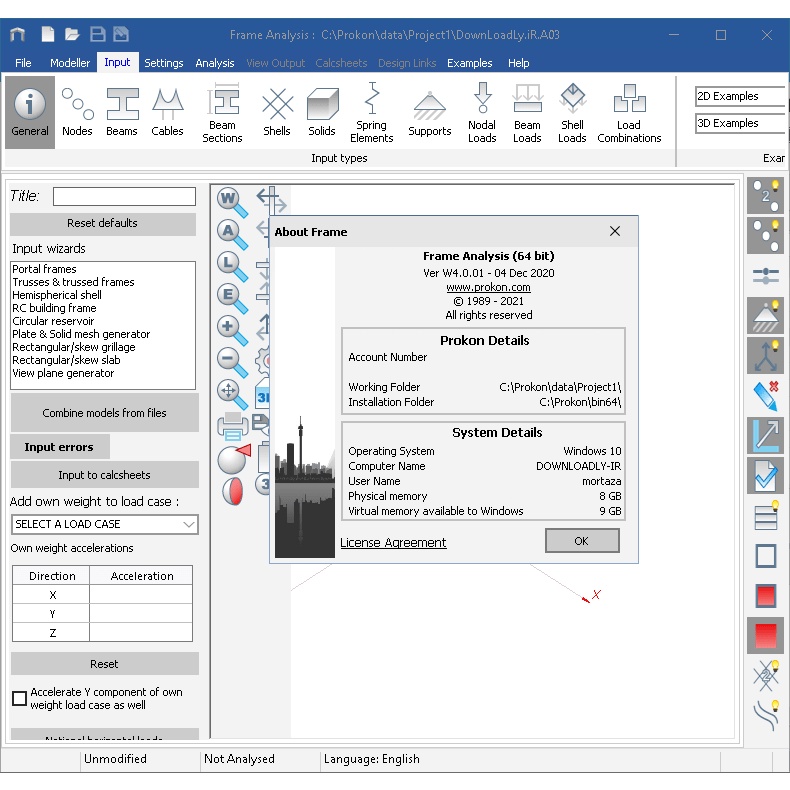The width and height of the screenshot is (790, 790).
Task: Open the Settings menu tab
Action: tap(164, 63)
